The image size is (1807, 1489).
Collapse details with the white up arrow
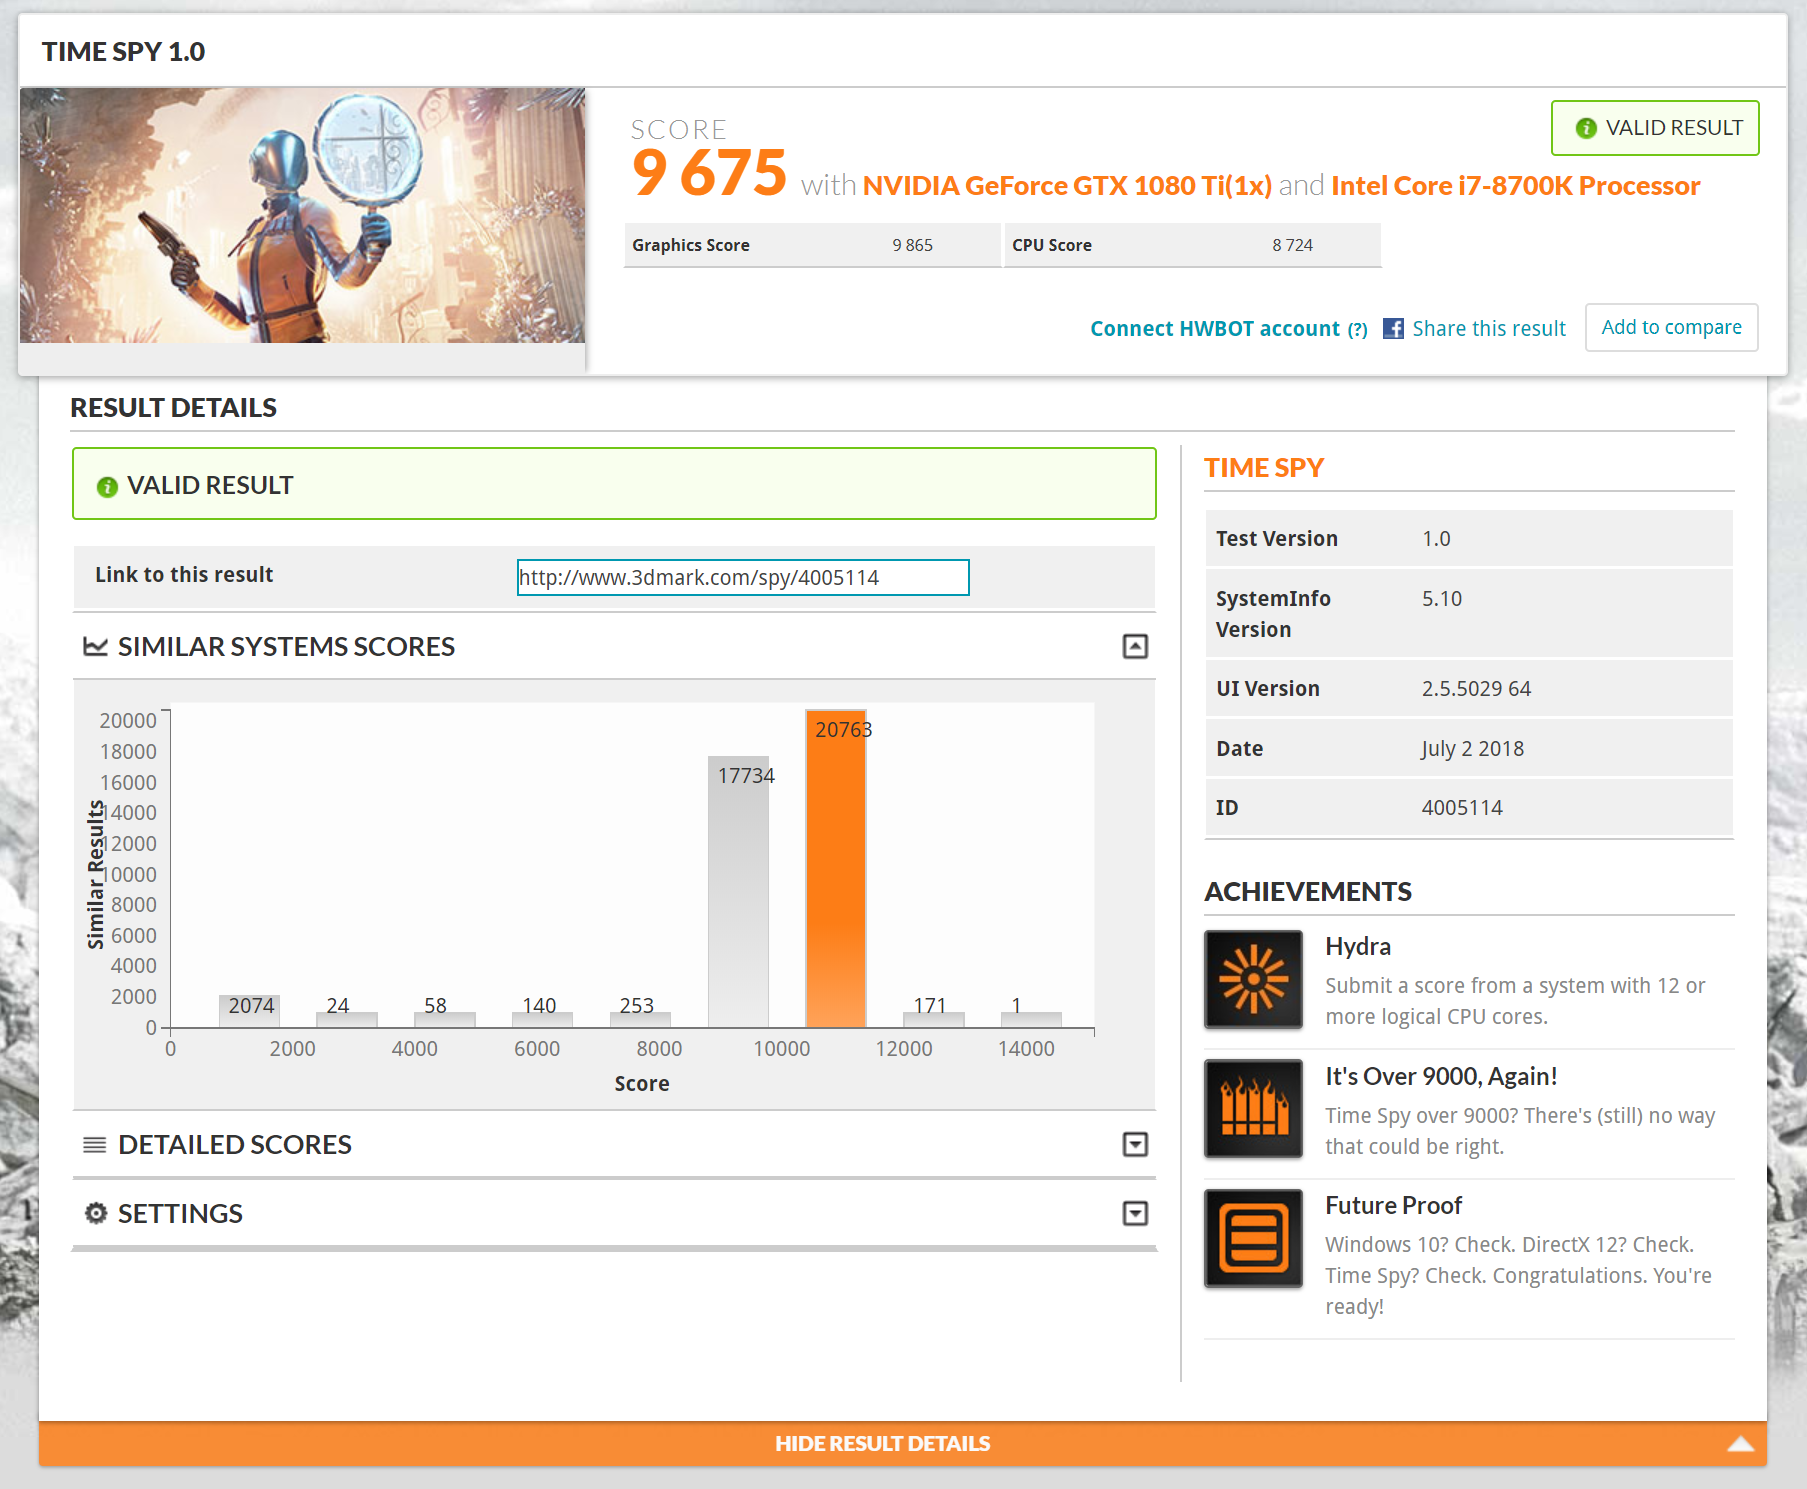tap(1740, 1443)
